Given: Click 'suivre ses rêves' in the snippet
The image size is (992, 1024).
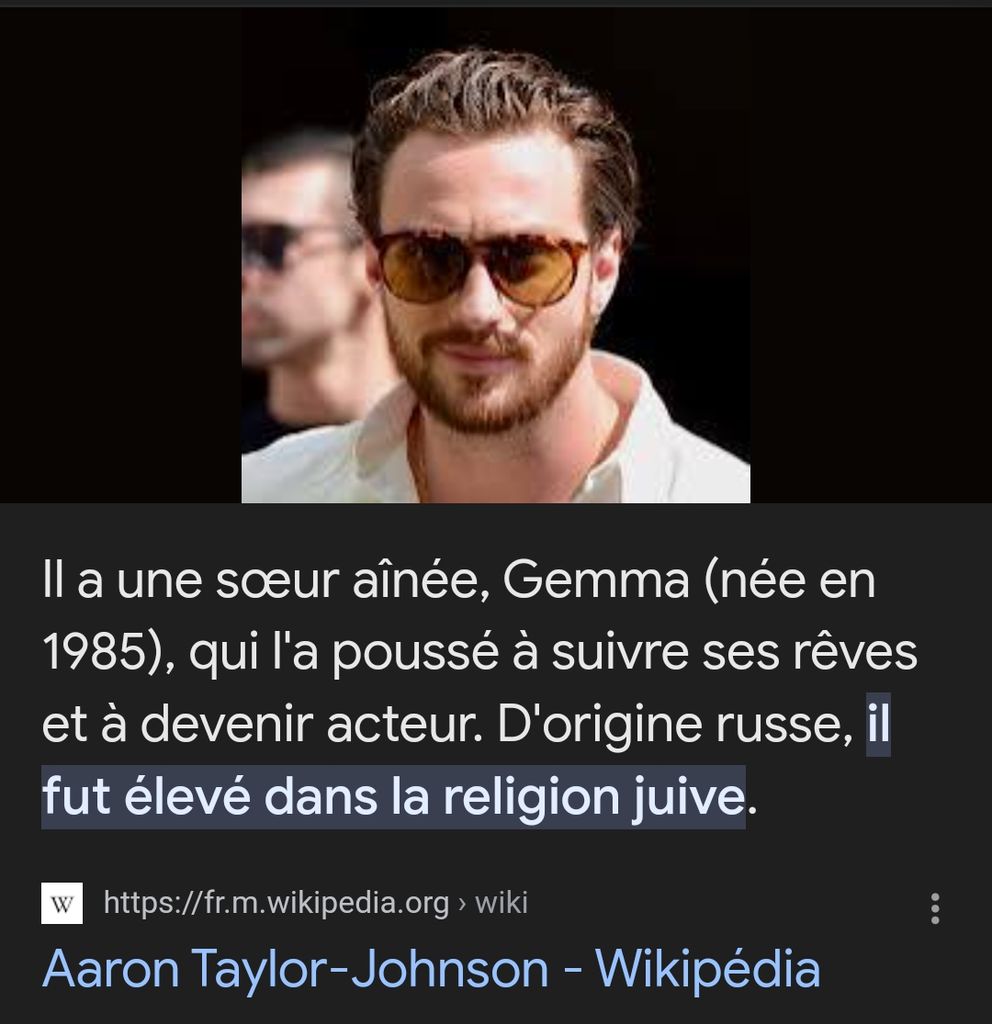Looking at the screenshot, I should click(735, 652).
